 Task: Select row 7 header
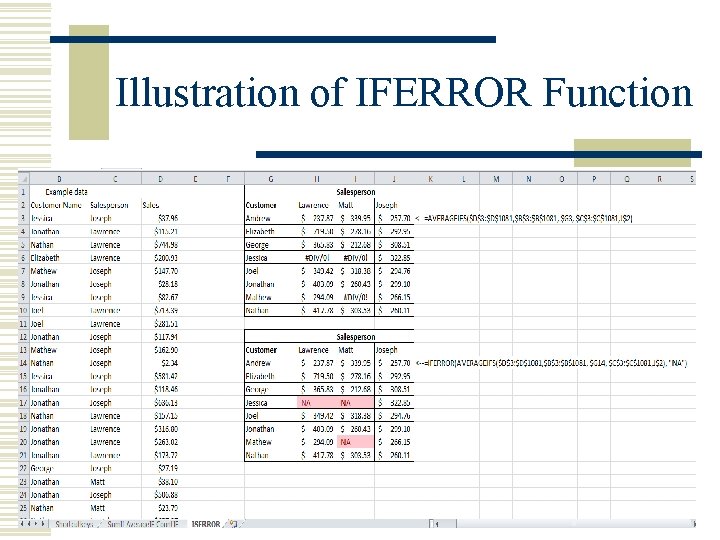click(23, 271)
